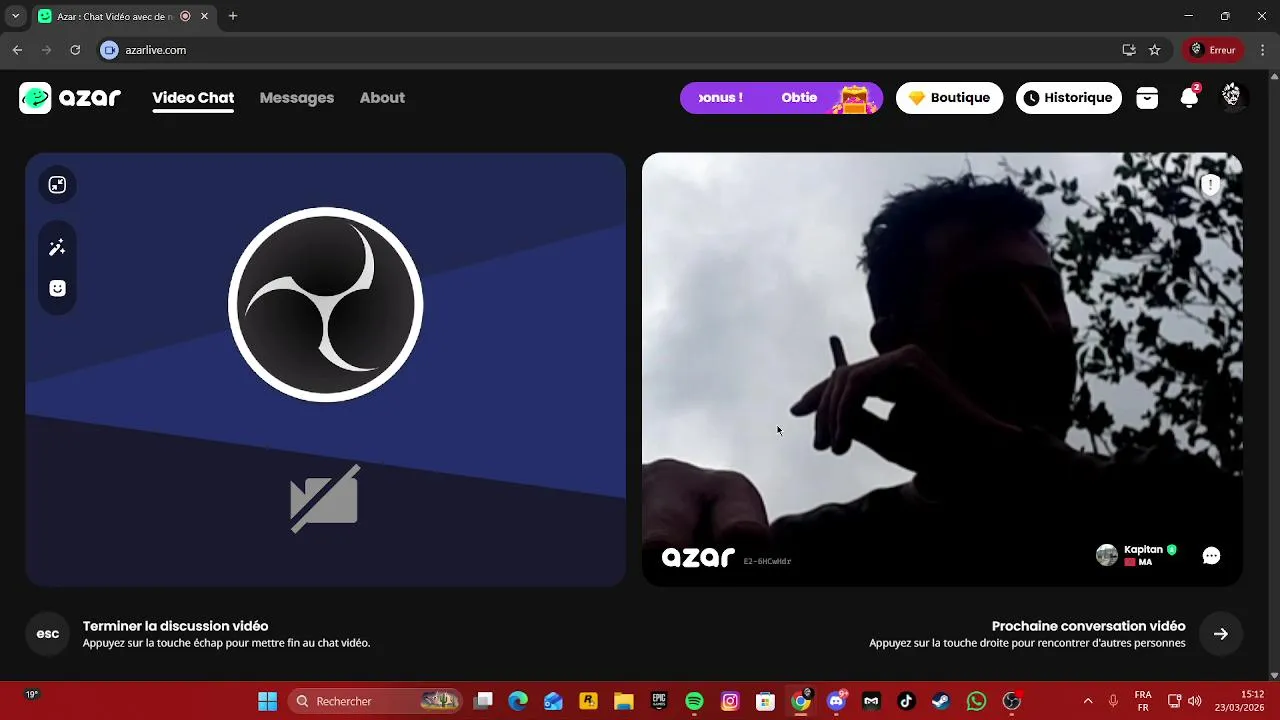Viewport: 1280px width, 720px height.
Task: Open Historique match history
Action: 1069,98
